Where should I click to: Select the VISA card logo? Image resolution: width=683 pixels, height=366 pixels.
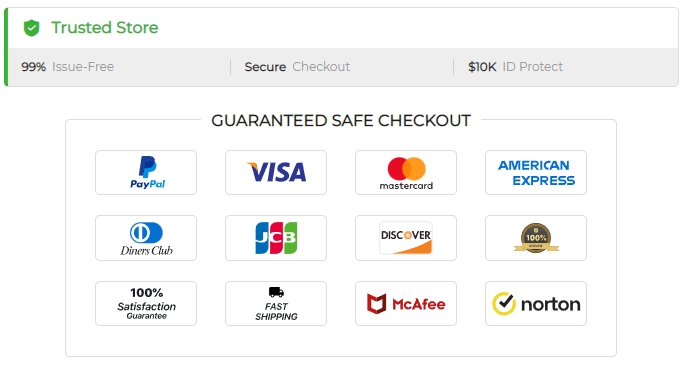coord(276,173)
